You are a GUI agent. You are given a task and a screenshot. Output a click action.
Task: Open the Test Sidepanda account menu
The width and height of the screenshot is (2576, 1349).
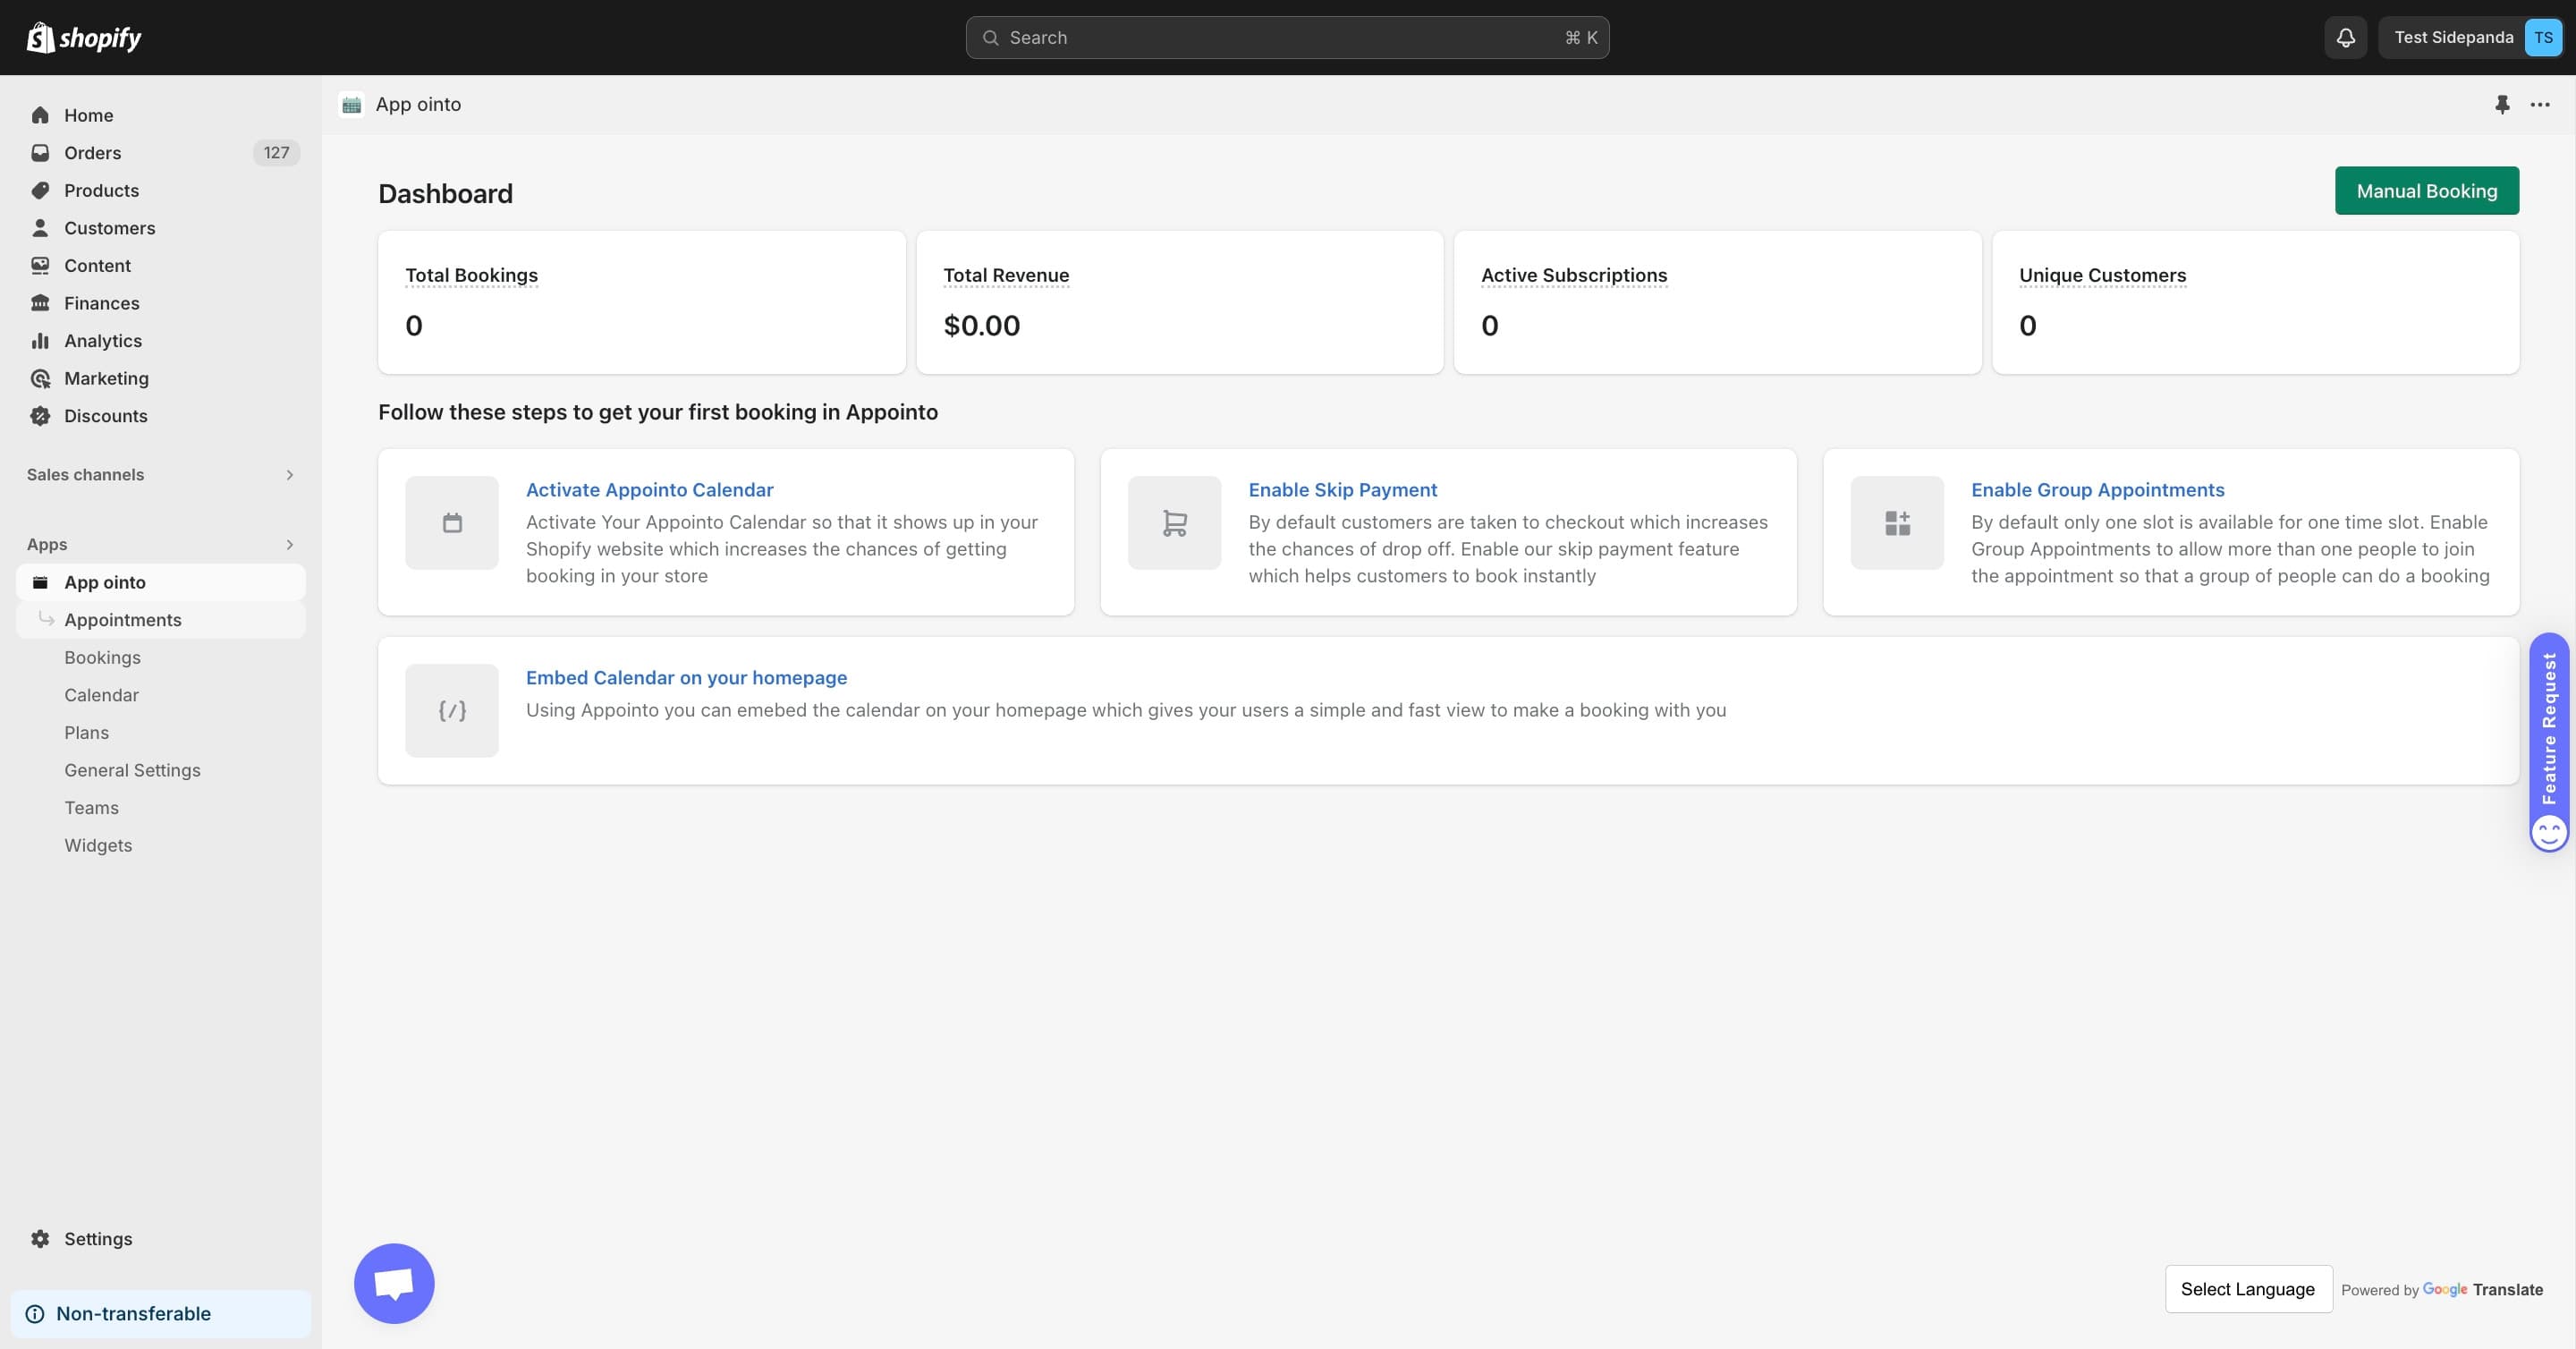tap(2470, 37)
